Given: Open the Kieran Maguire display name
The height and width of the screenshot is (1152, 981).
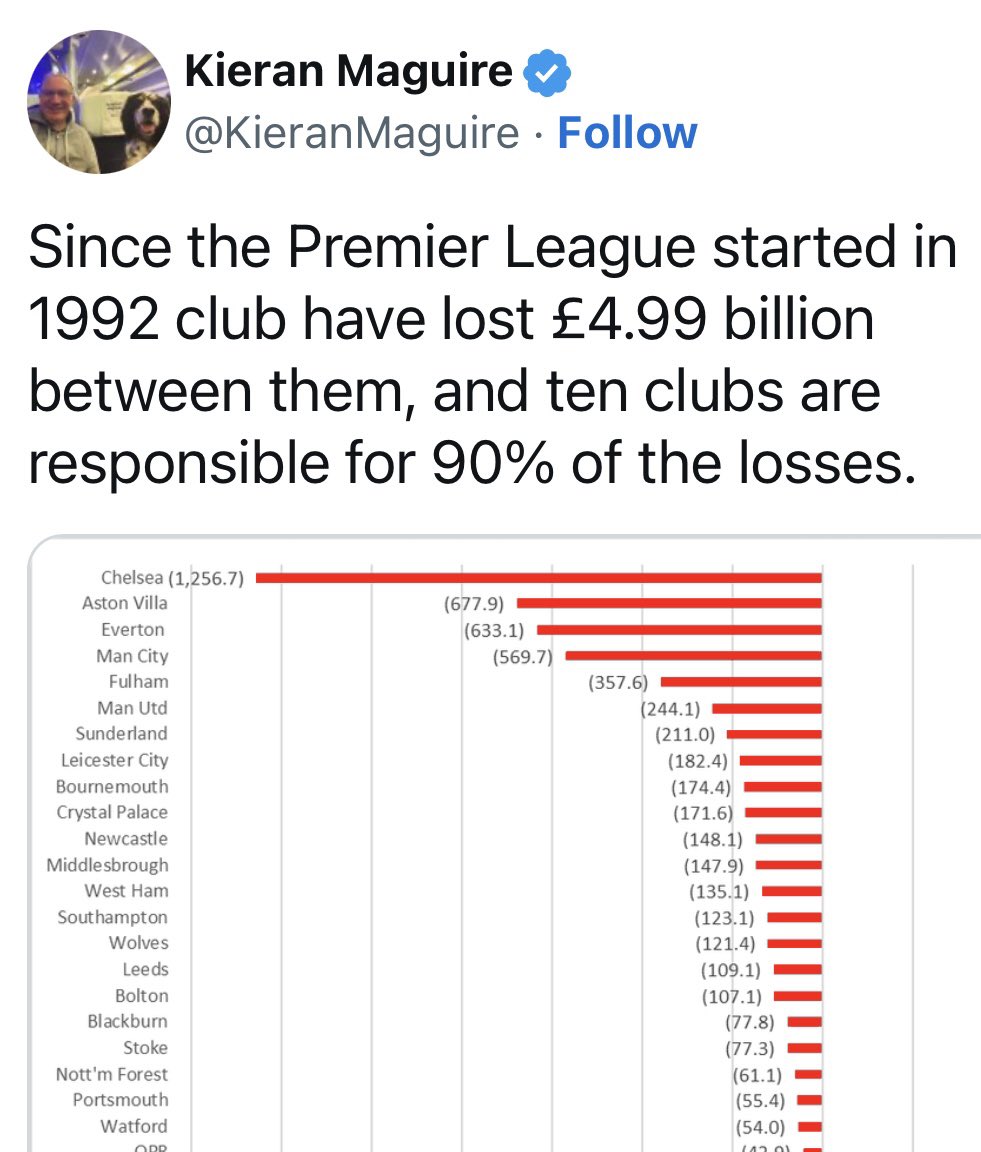Looking at the screenshot, I should [349, 72].
